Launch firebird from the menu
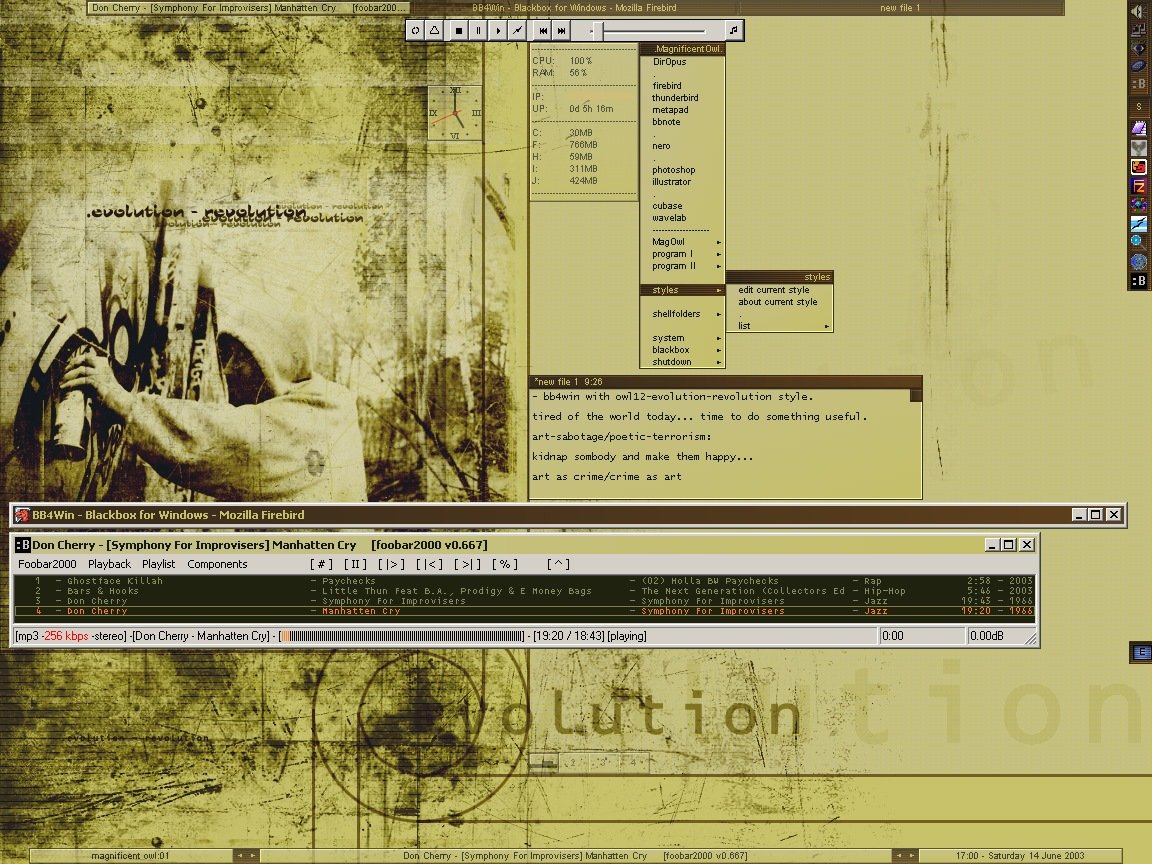1152x864 pixels. coord(667,86)
